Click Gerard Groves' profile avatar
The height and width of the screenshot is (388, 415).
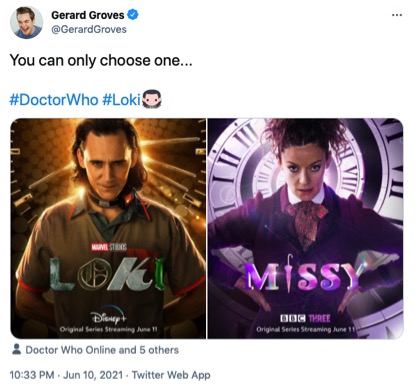pyautogui.click(x=26, y=22)
